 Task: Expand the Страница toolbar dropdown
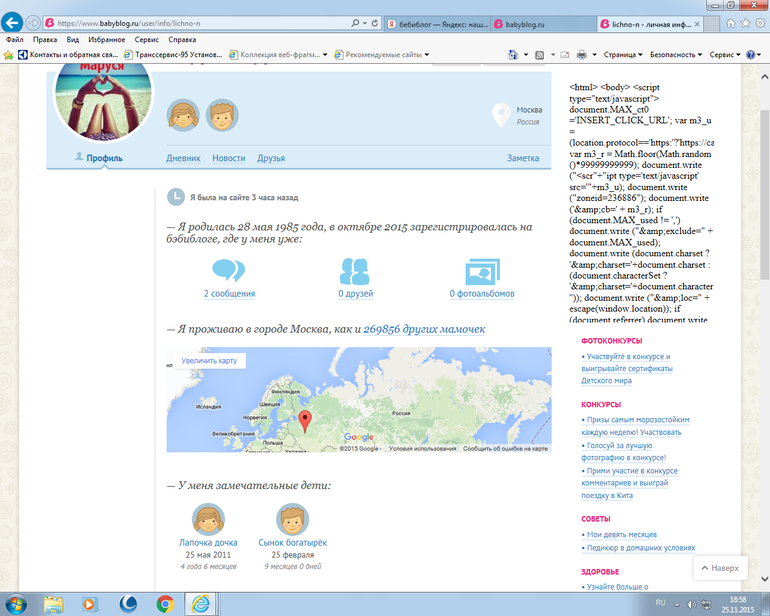(626, 55)
